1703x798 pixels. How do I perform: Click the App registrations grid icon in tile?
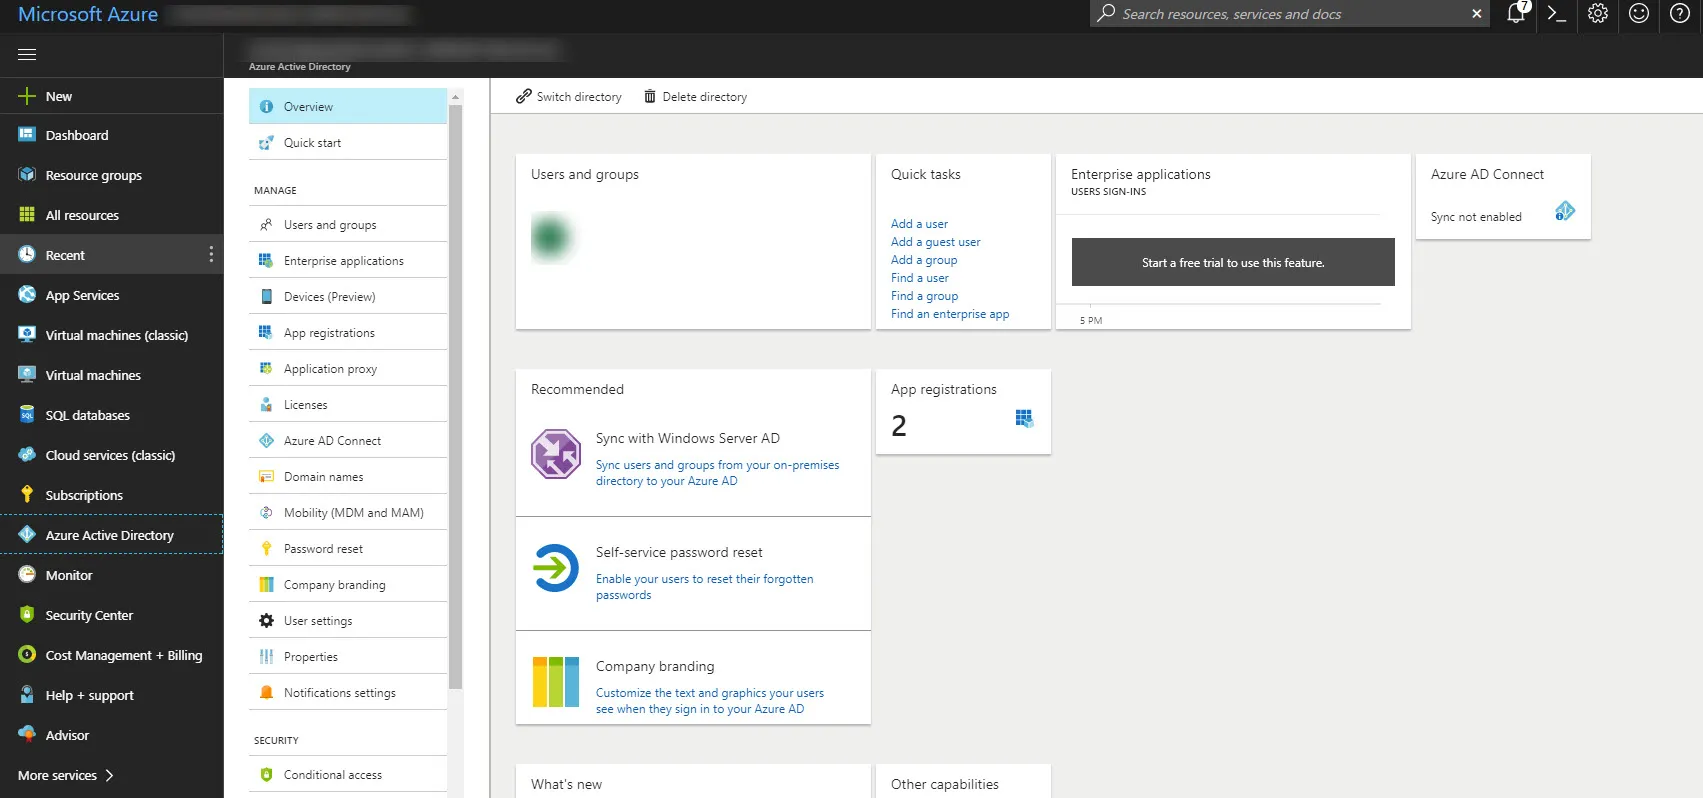tap(1024, 418)
